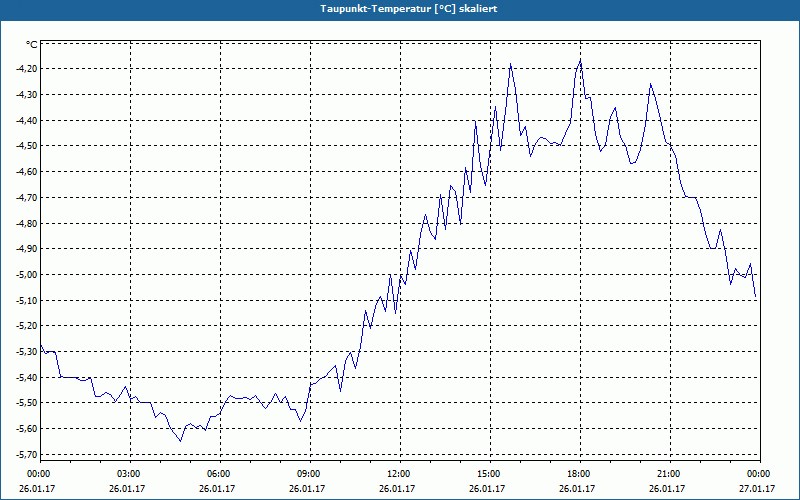
Task: Select the '-4,70' axis tick label
Action: [28, 197]
